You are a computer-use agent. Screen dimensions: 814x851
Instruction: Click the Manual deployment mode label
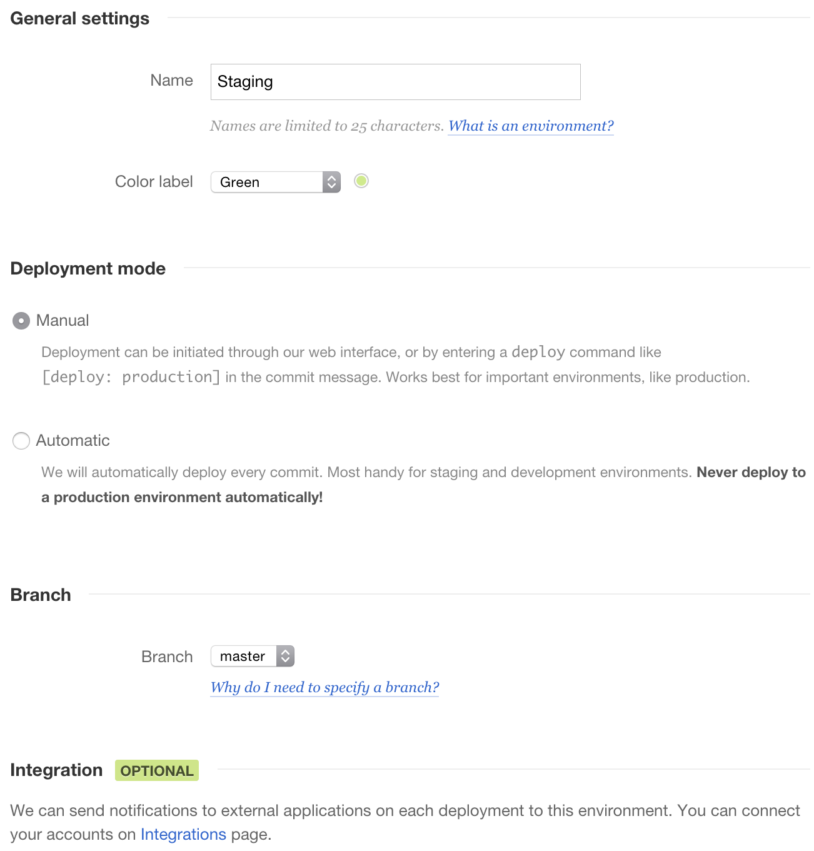pyautogui.click(x=62, y=321)
